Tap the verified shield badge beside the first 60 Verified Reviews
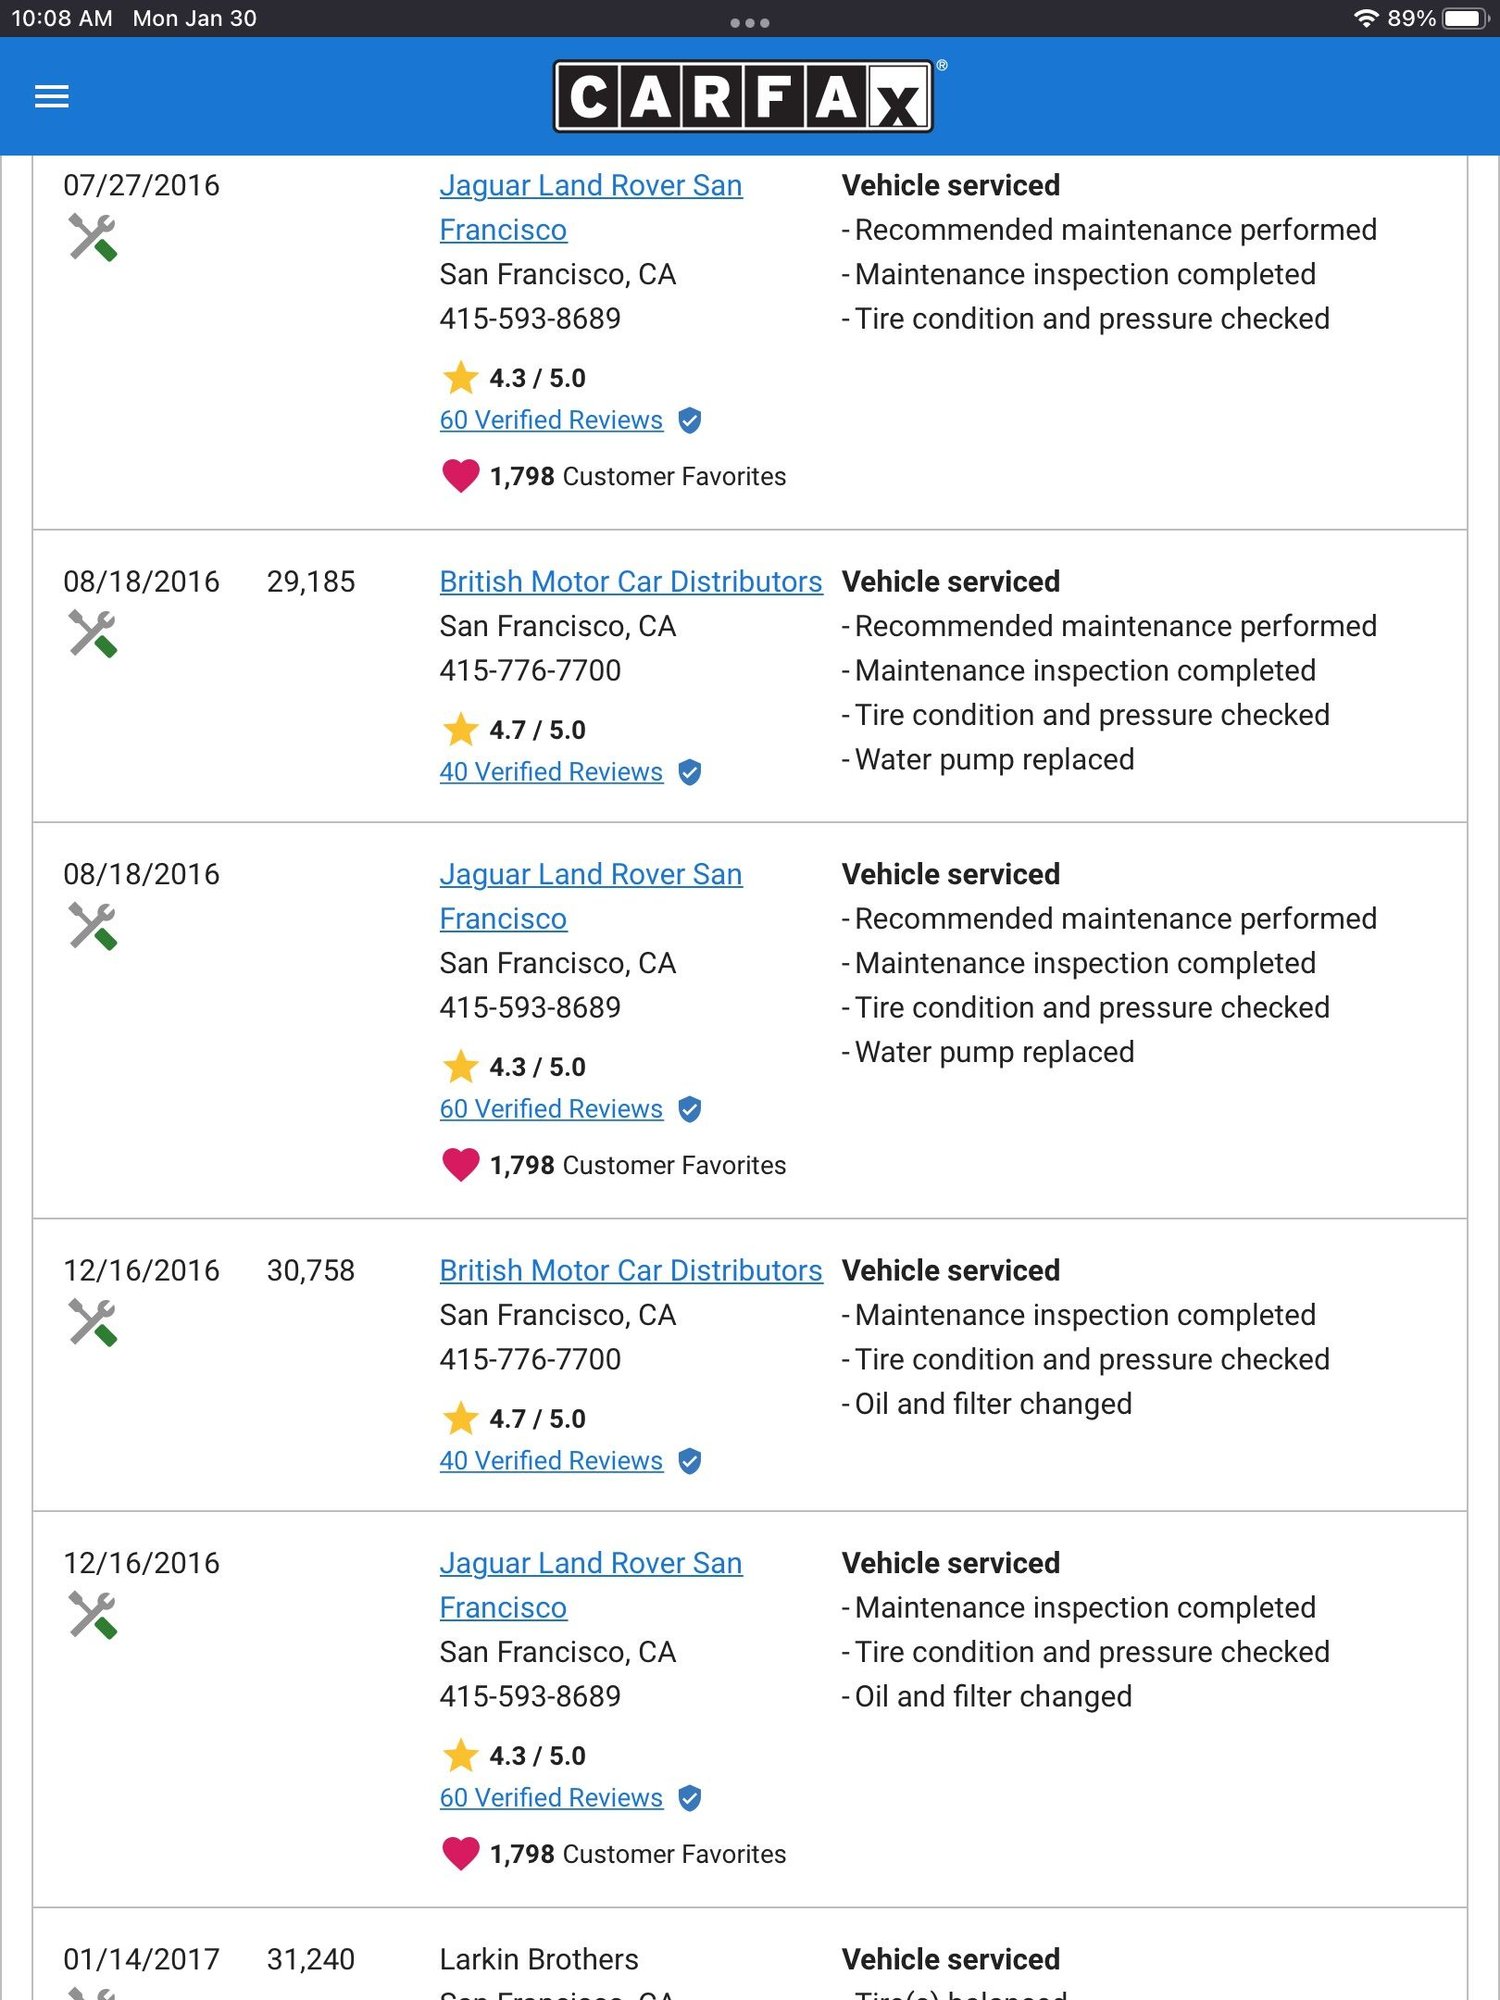1500x2000 pixels. [x=690, y=420]
